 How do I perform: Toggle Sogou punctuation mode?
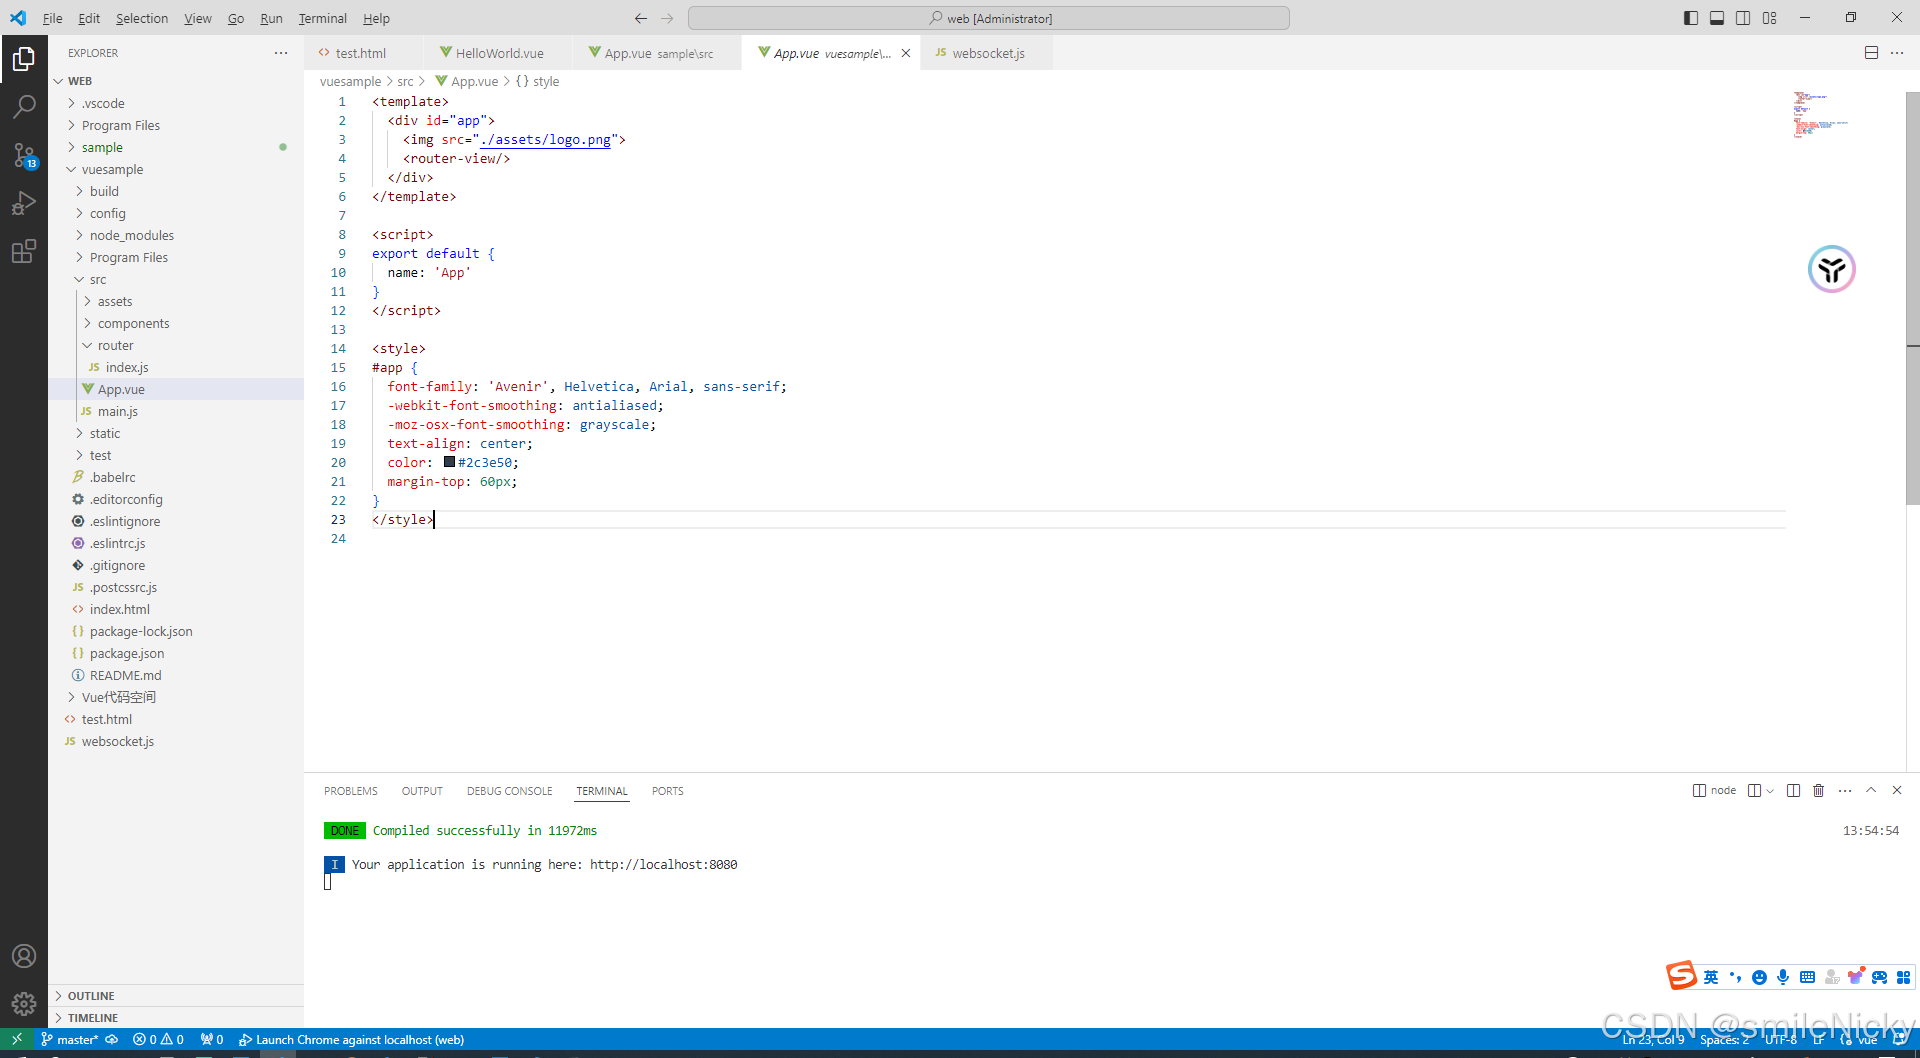click(1735, 977)
